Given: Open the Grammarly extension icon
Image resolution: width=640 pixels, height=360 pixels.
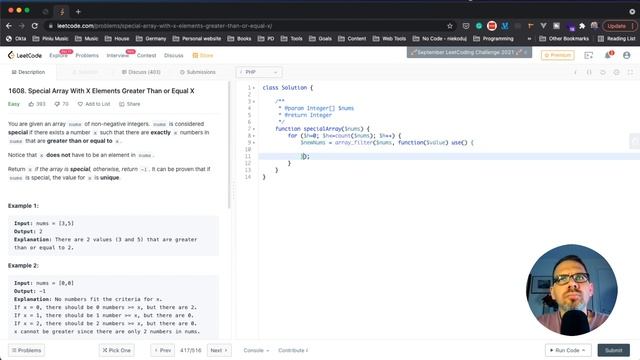Looking at the screenshot, I should point(479,26).
